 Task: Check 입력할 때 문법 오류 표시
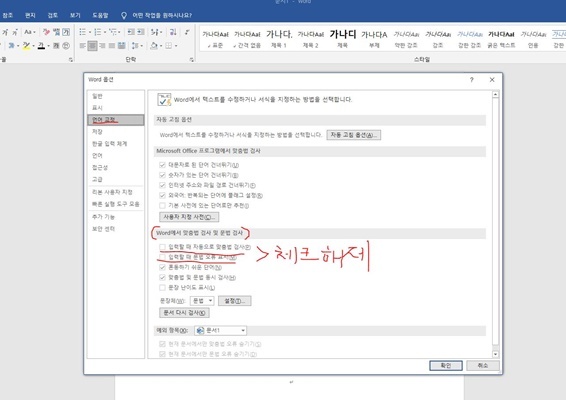pyautogui.click(x=162, y=257)
